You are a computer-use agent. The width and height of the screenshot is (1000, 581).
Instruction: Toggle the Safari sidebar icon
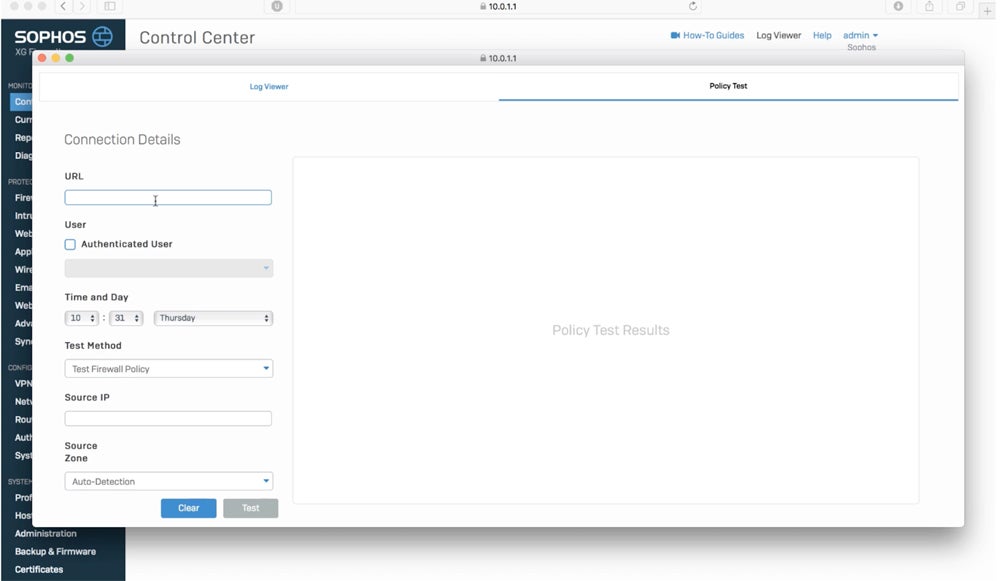110,6
